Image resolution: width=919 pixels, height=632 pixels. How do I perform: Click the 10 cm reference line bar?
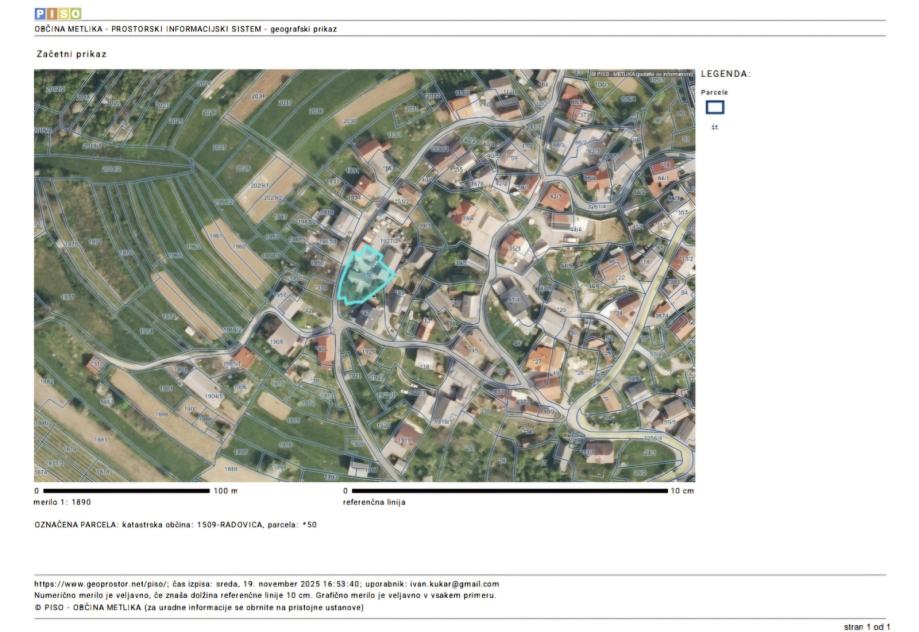[x=508, y=491]
